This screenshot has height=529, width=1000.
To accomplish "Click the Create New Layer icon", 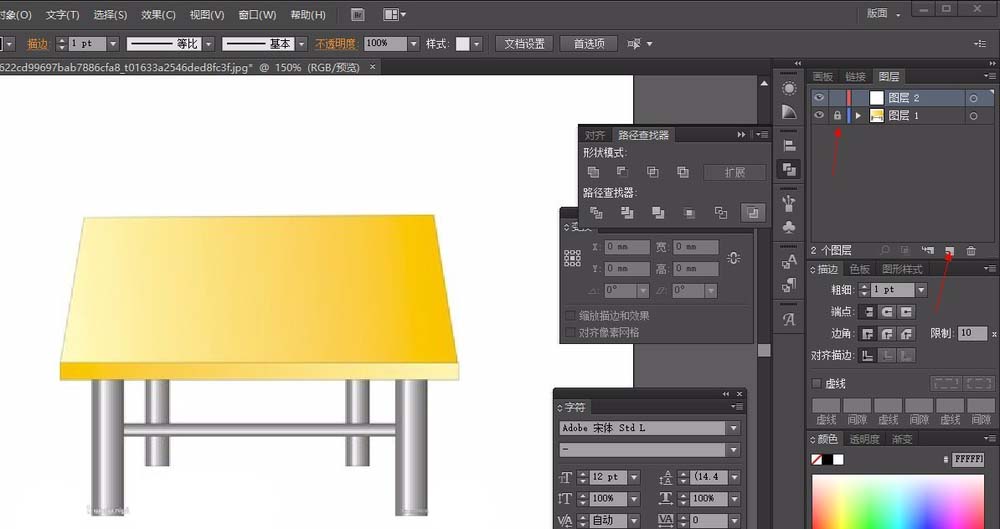I will (x=950, y=251).
